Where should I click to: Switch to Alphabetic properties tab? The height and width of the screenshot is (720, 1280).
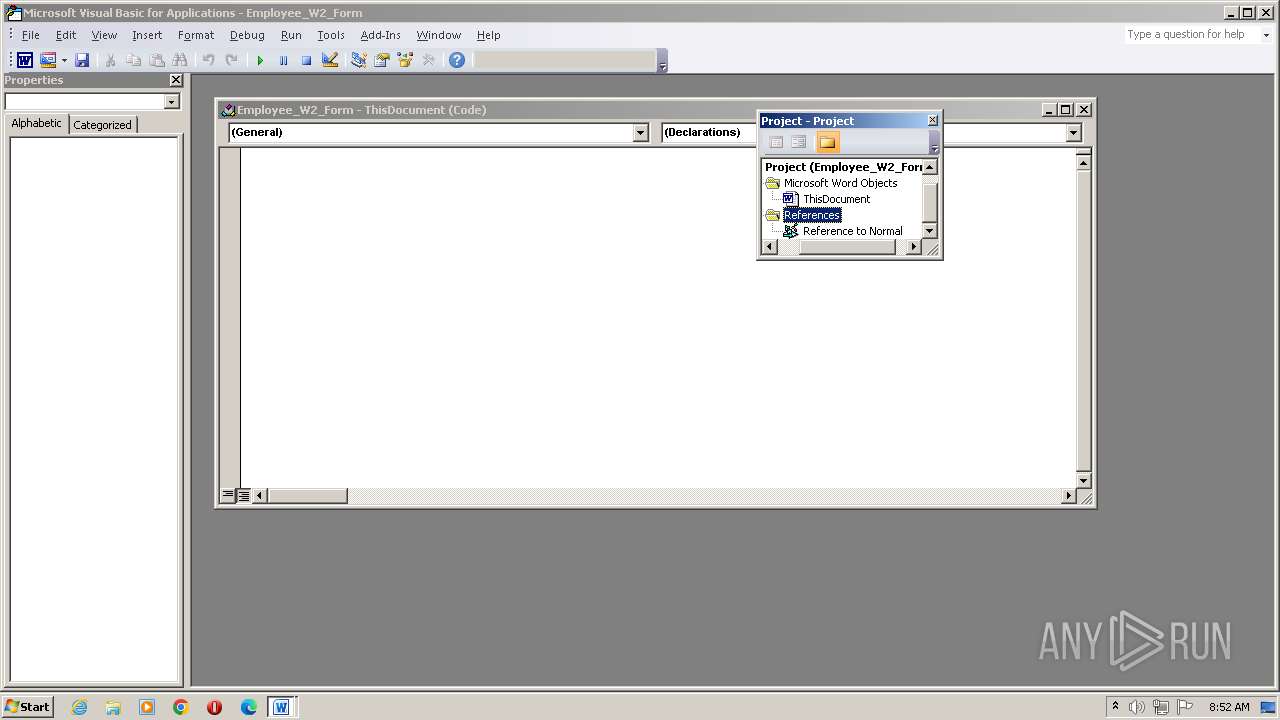tap(37, 124)
